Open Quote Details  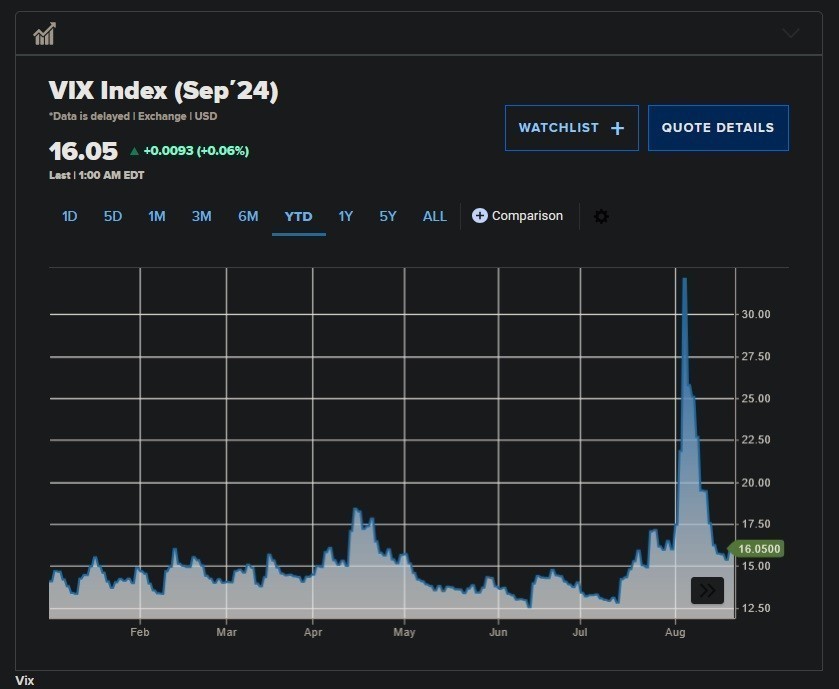click(x=718, y=128)
